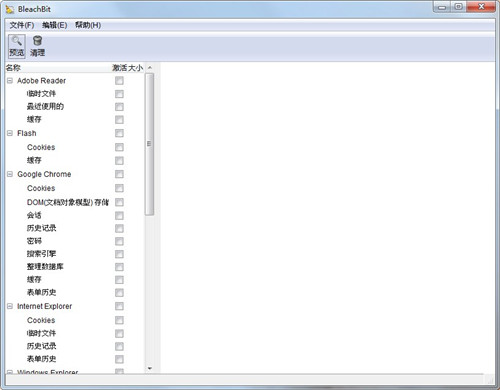
Task: Check 临时文件 under Internet Explorer
Action: pyautogui.click(x=119, y=333)
